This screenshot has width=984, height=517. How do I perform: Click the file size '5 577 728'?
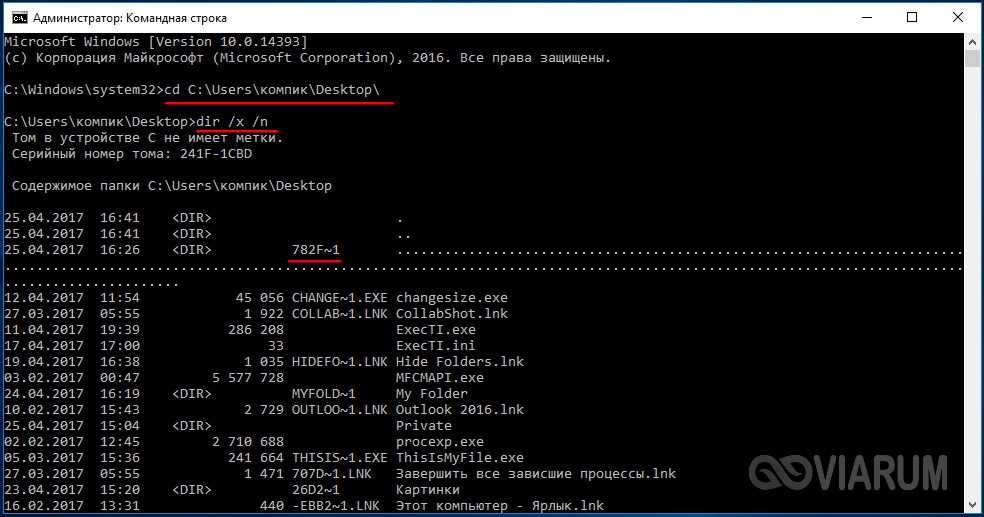pyautogui.click(x=248, y=378)
